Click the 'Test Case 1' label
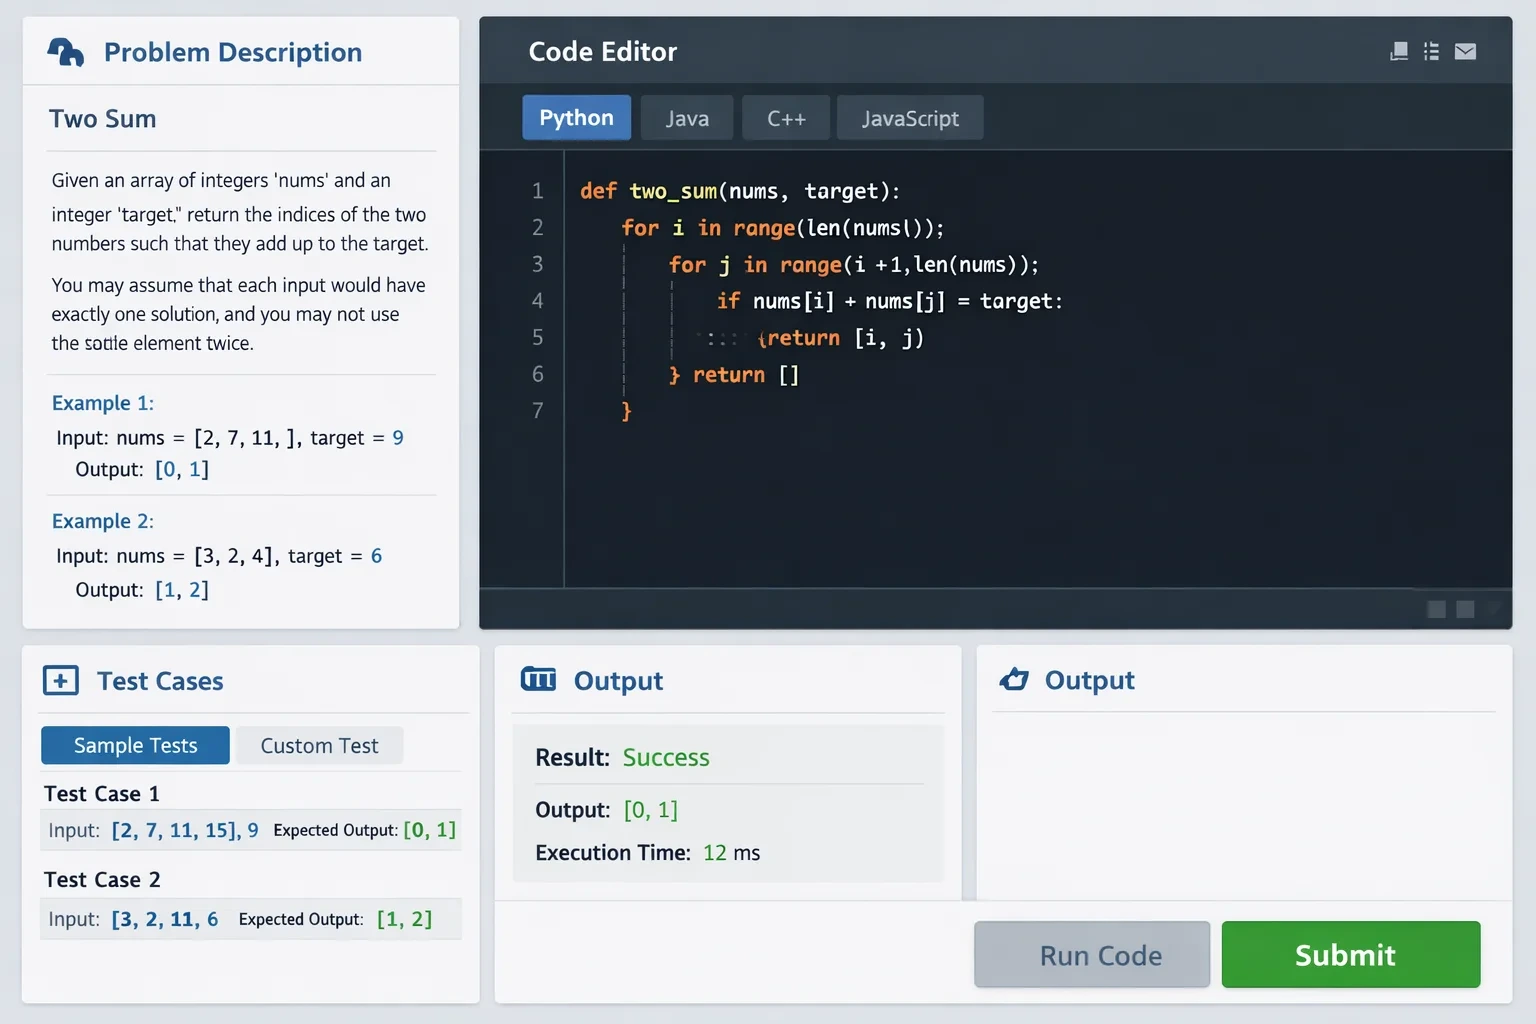Viewport: 1536px width, 1024px height. pos(102,794)
